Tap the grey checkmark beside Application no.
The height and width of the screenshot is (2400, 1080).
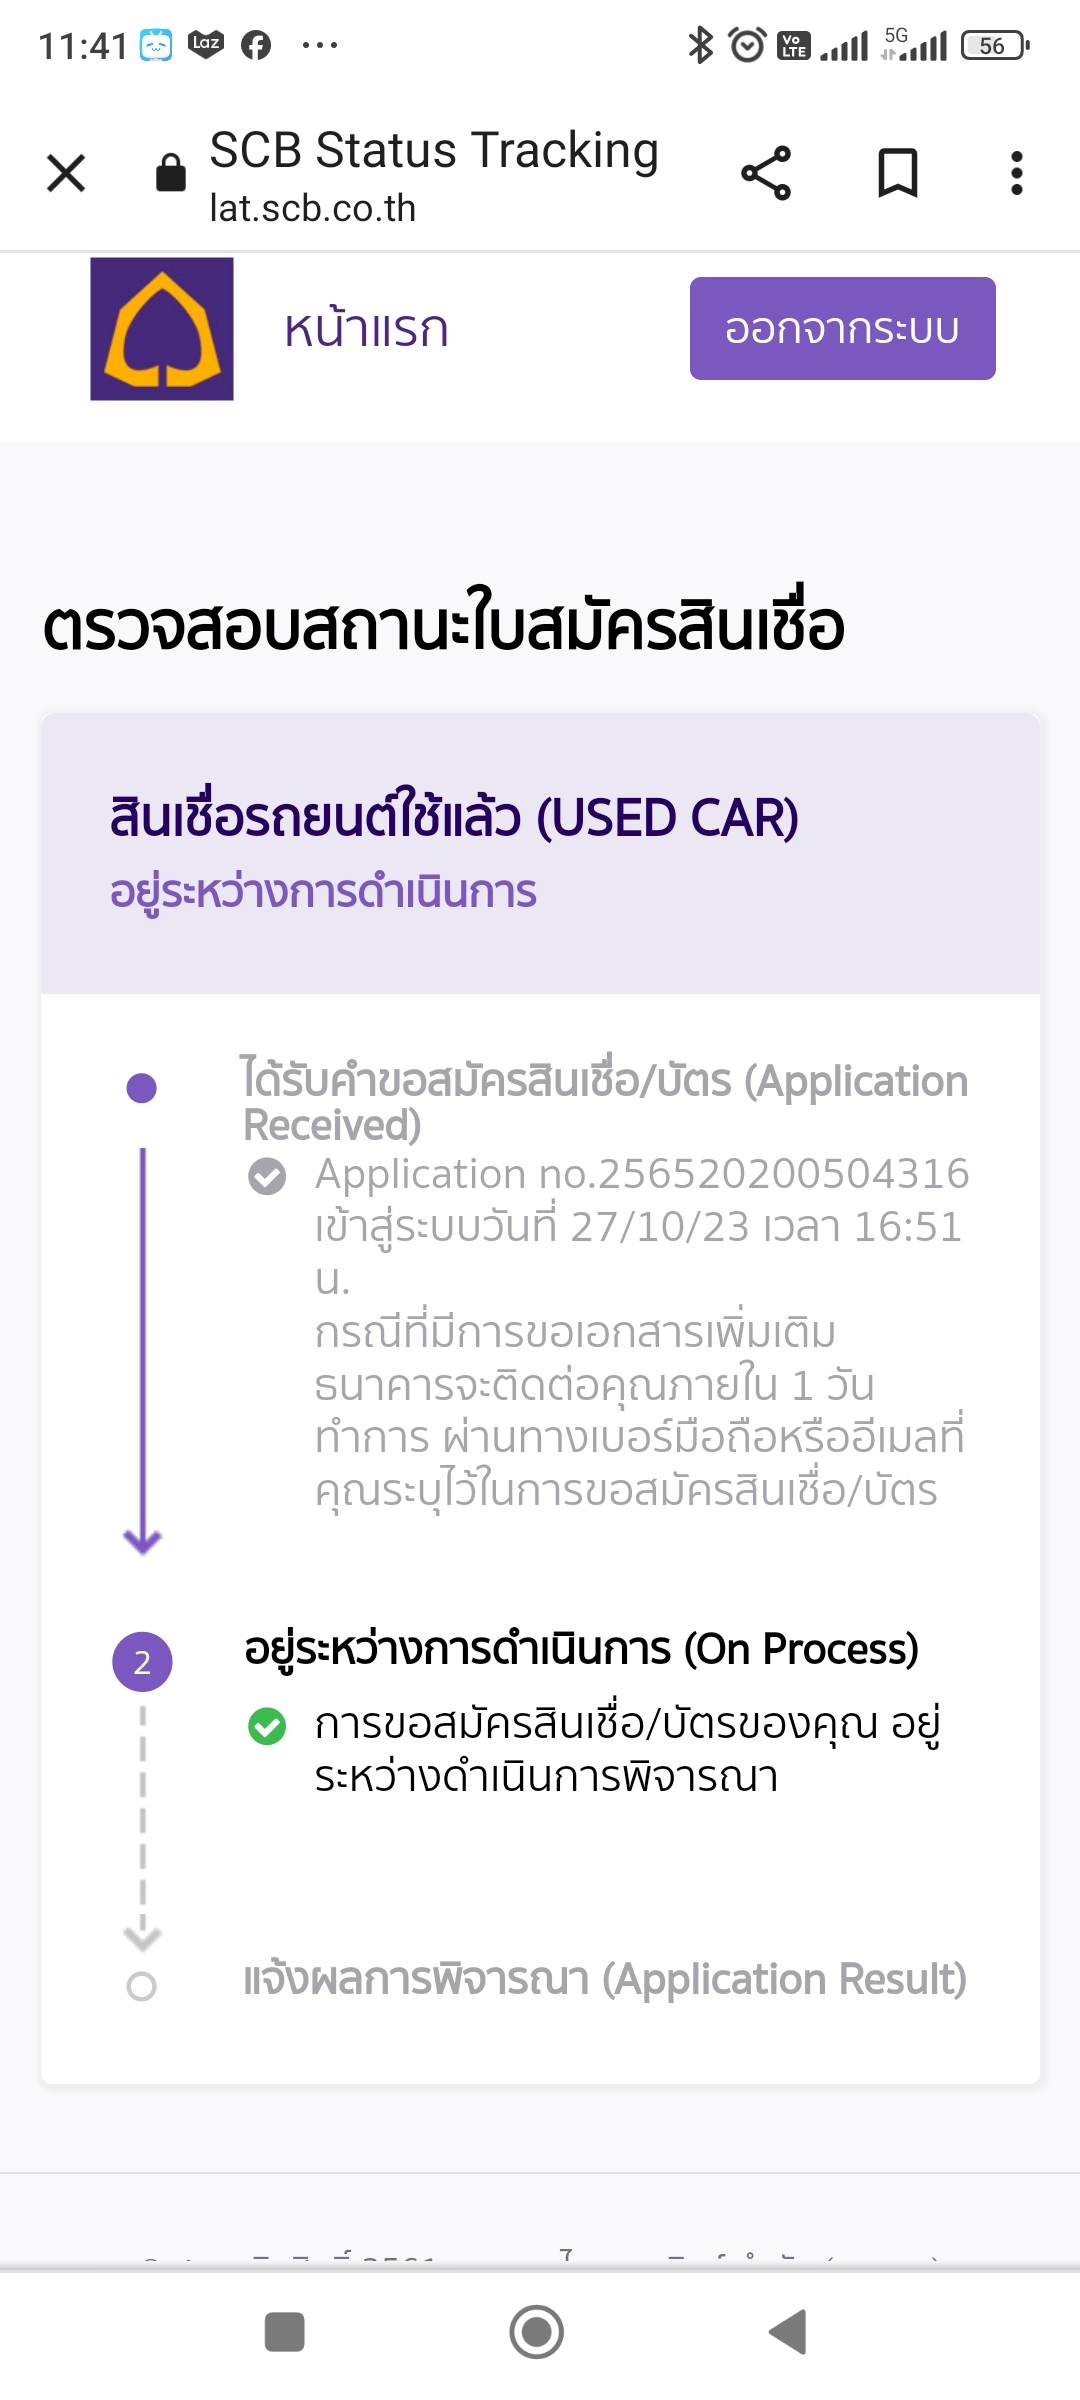tap(267, 1176)
